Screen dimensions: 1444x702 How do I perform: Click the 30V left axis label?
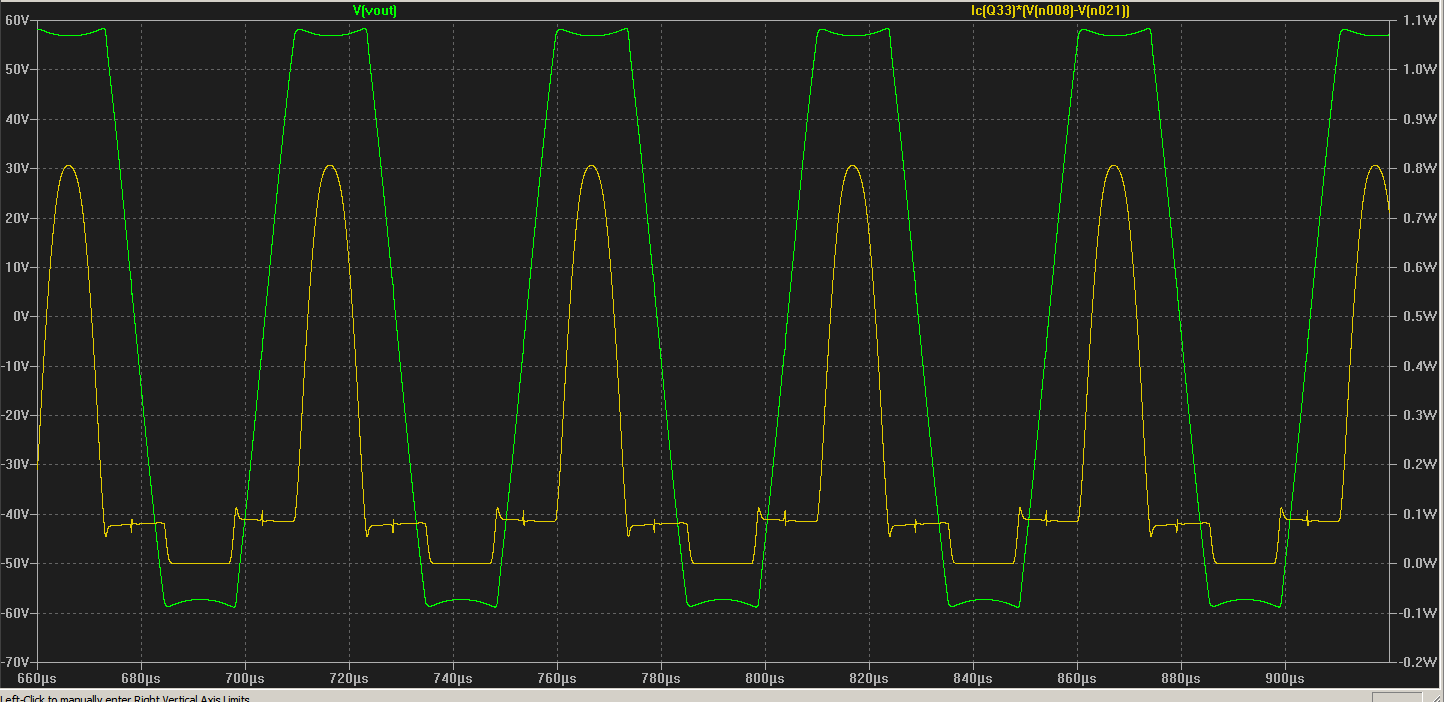(20, 168)
